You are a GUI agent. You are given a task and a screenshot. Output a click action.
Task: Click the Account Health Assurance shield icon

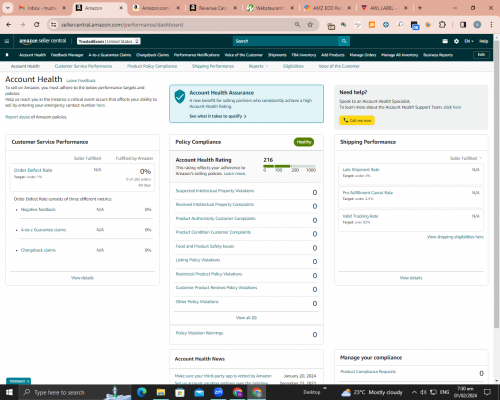180,96
